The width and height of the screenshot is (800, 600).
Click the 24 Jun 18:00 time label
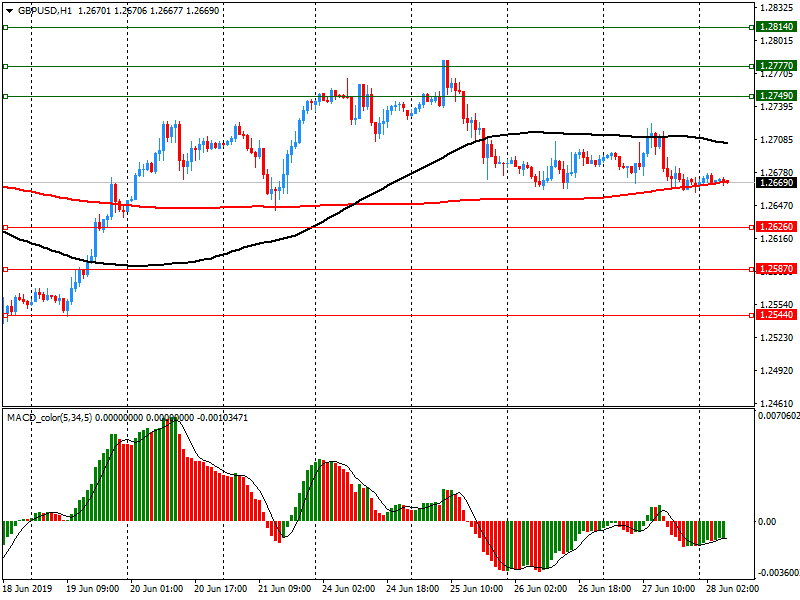coord(412,588)
